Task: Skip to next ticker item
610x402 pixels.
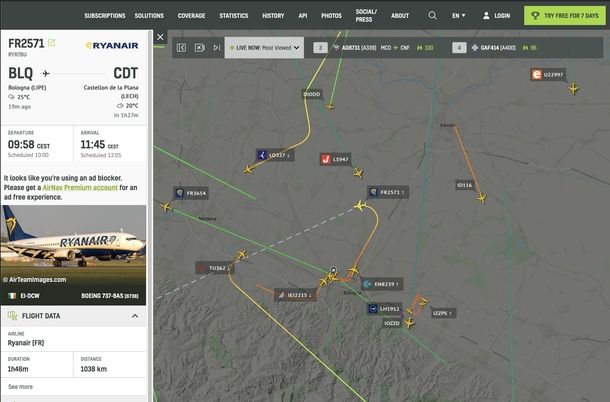Action: click(217, 47)
